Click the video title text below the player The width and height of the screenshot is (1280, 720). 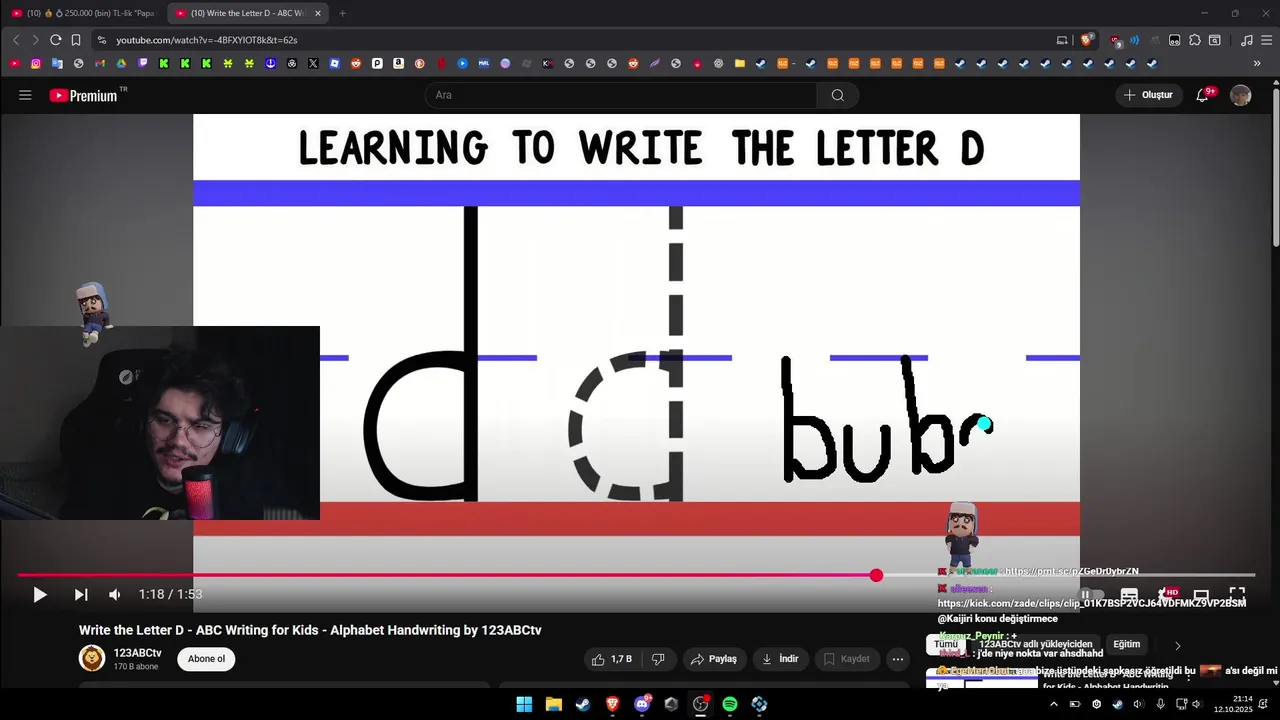pyautogui.click(x=310, y=630)
